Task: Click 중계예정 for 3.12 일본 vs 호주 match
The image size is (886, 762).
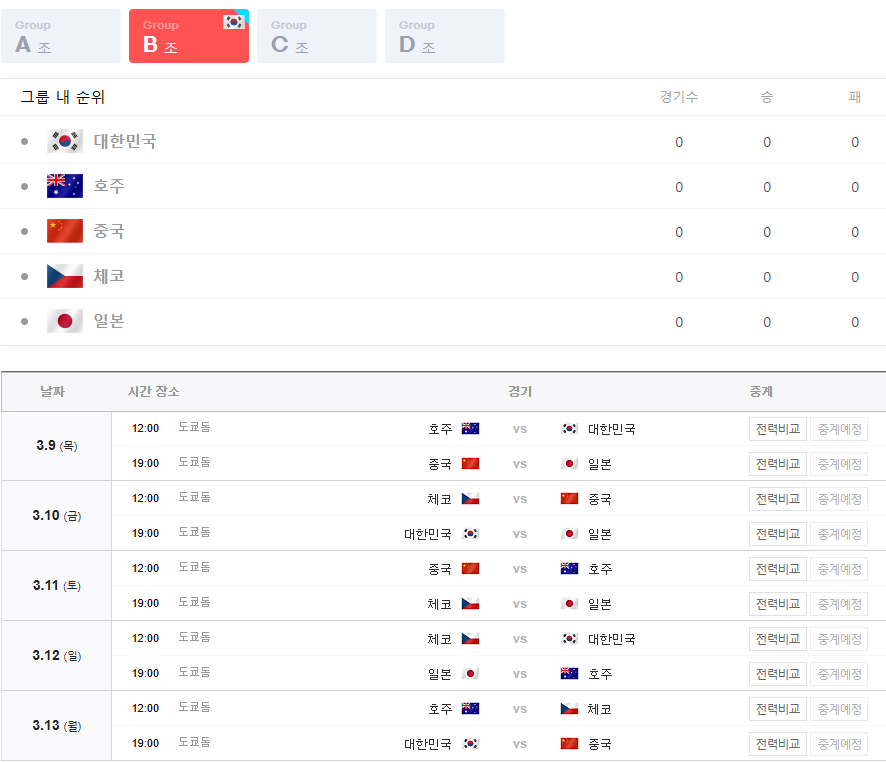Action: coord(839,674)
